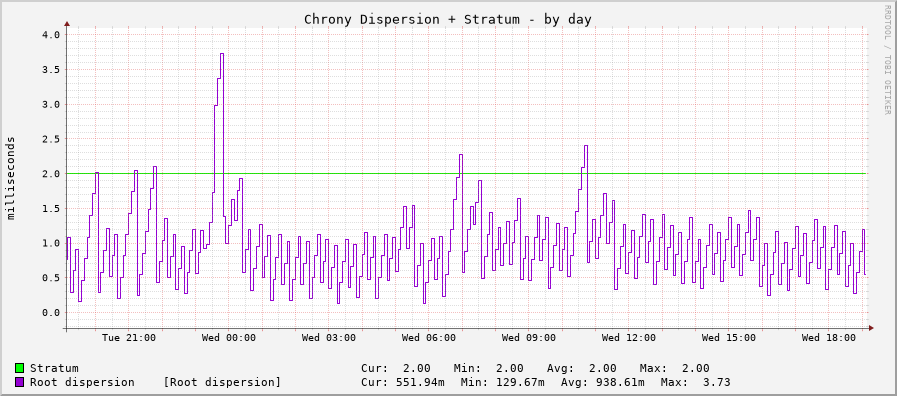
Task: Click the purple Root dispersion legend swatch
Action: click(20, 382)
